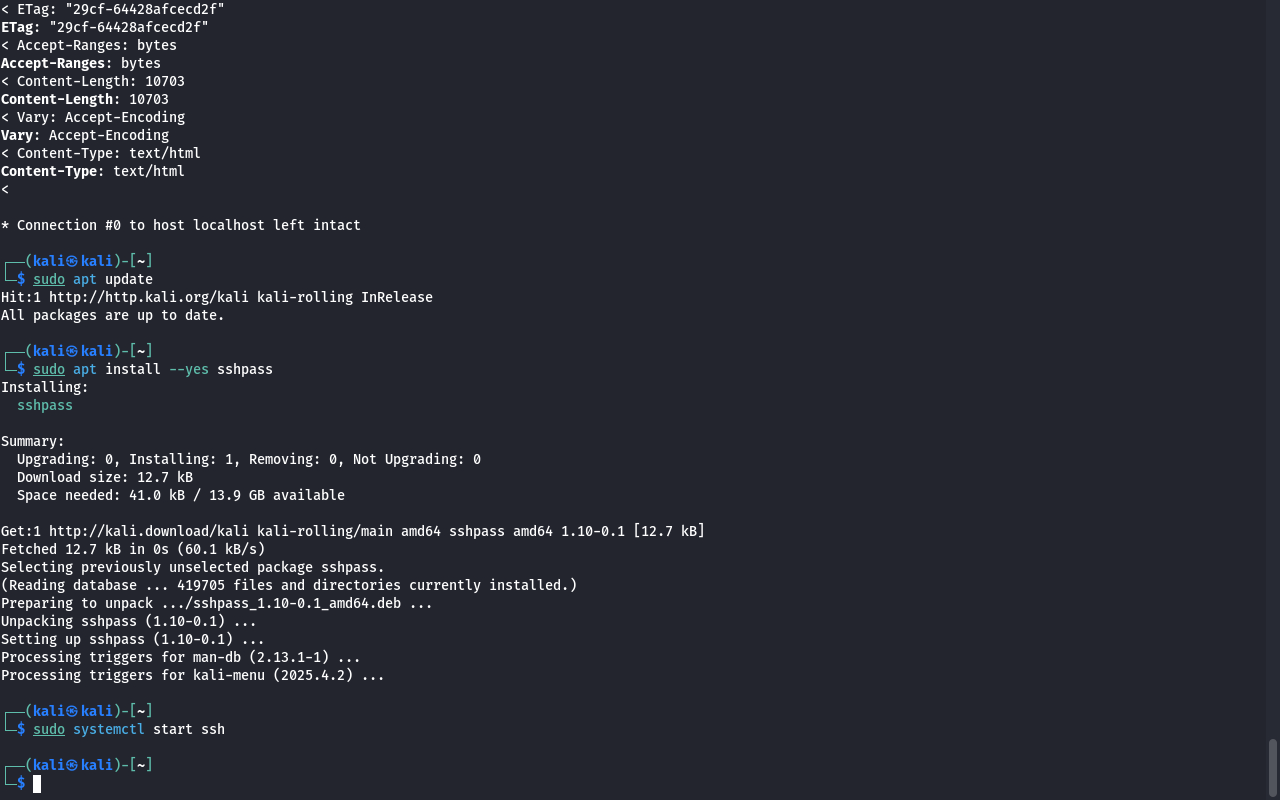Click the 'systemctl' word in last command
The height and width of the screenshot is (800, 1280).
(108, 729)
